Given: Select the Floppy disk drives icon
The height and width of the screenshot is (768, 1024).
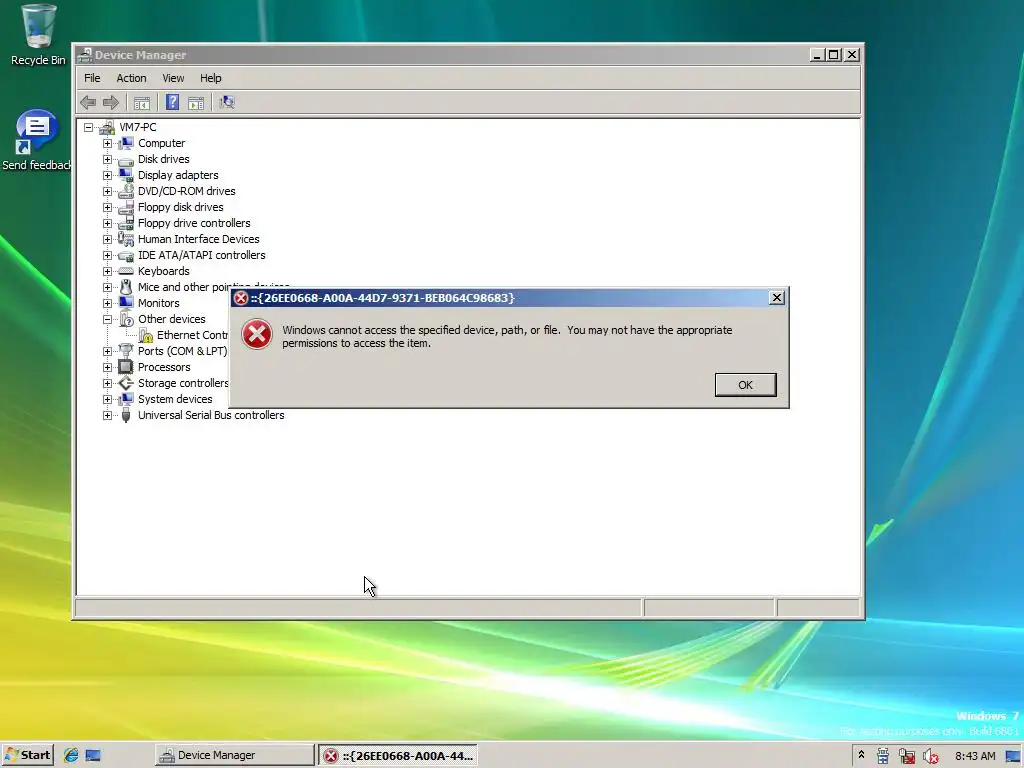Looking at the screenshot, I should (126, 207).
